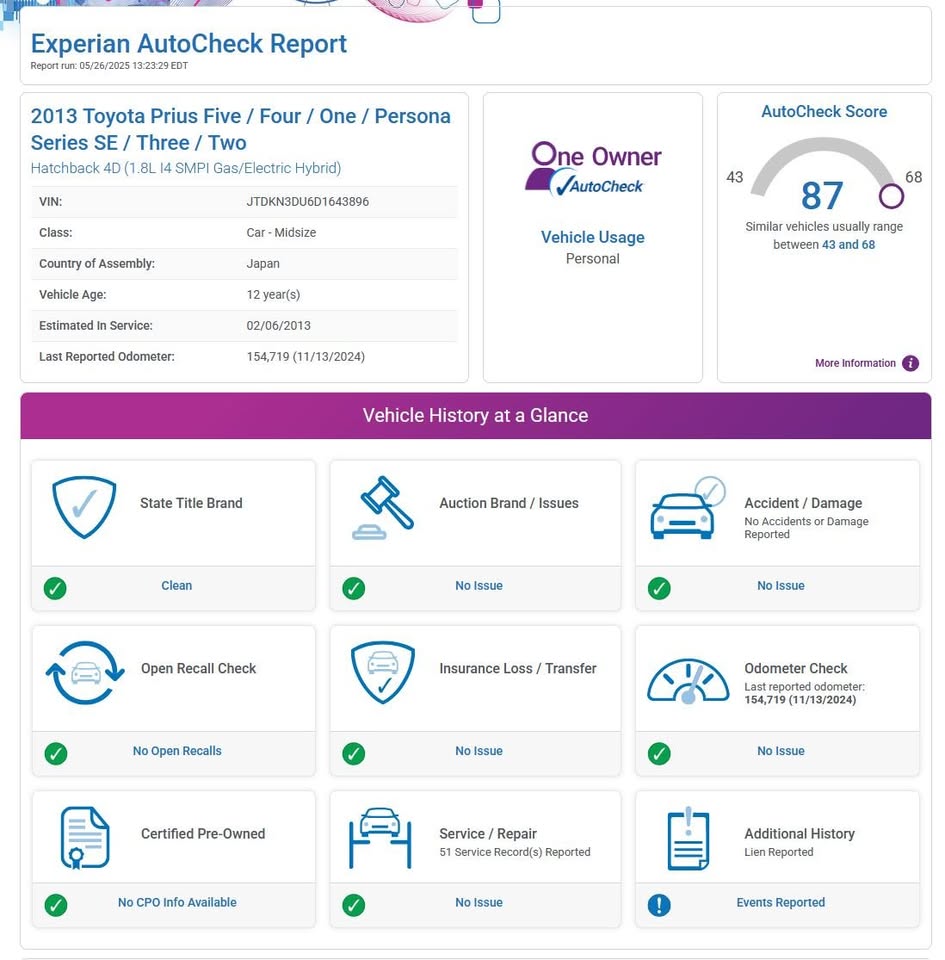Click the Hatchback 4D hybrid subtitle
The height and width of the screenshot is (960, 945).
pos(186,168)
